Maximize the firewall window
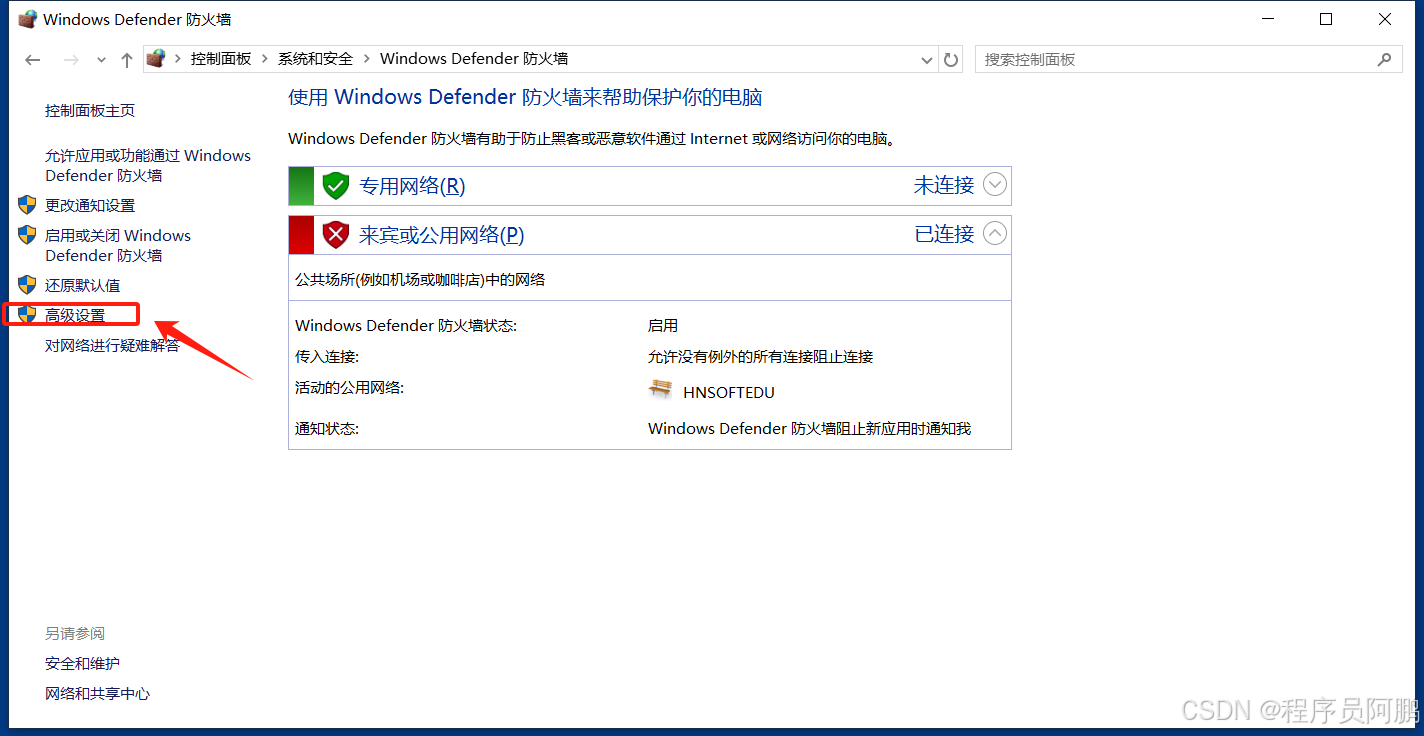Viewport: 1424px width, 736px height. click(1326, 19)
